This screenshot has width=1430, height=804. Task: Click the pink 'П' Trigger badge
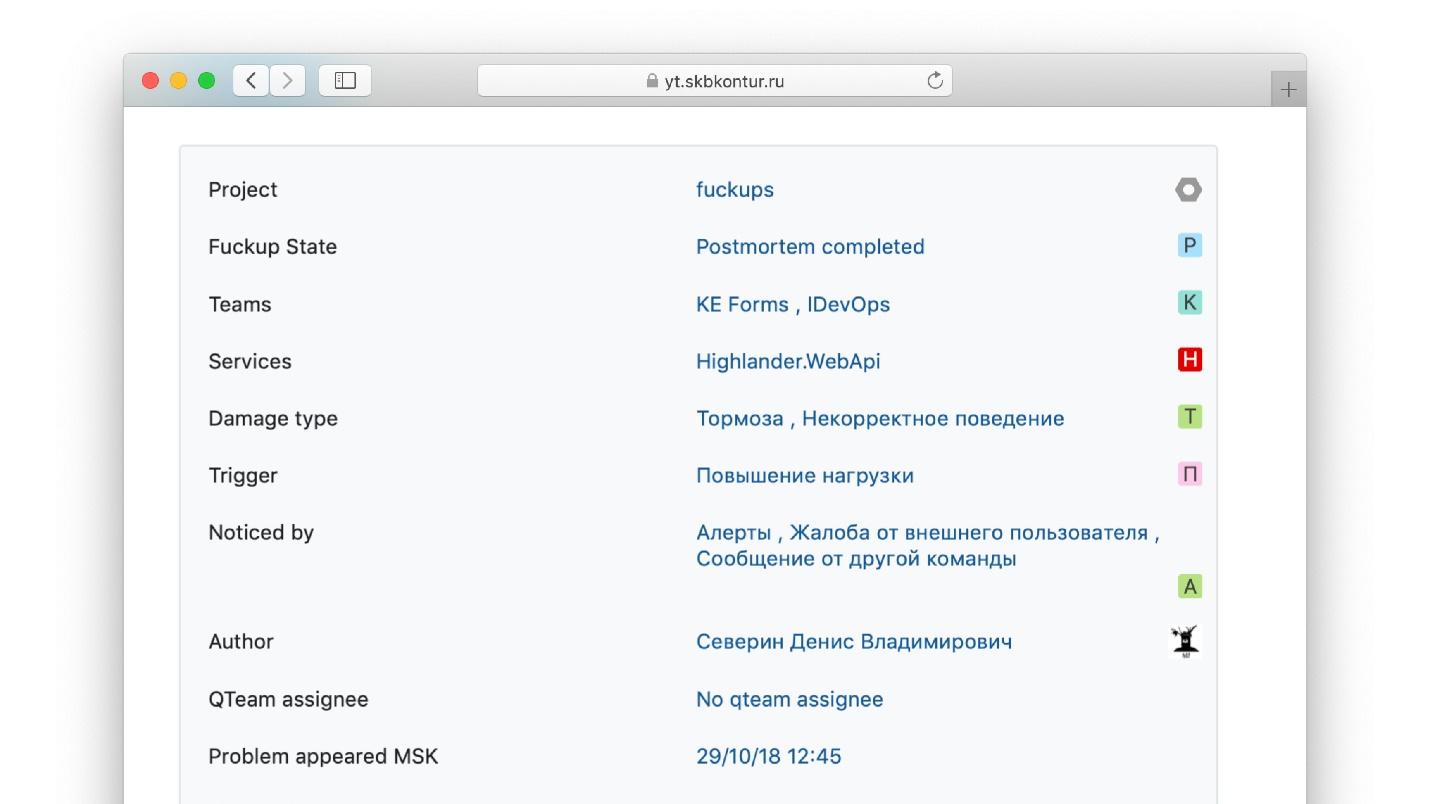tap(1189, 474)
